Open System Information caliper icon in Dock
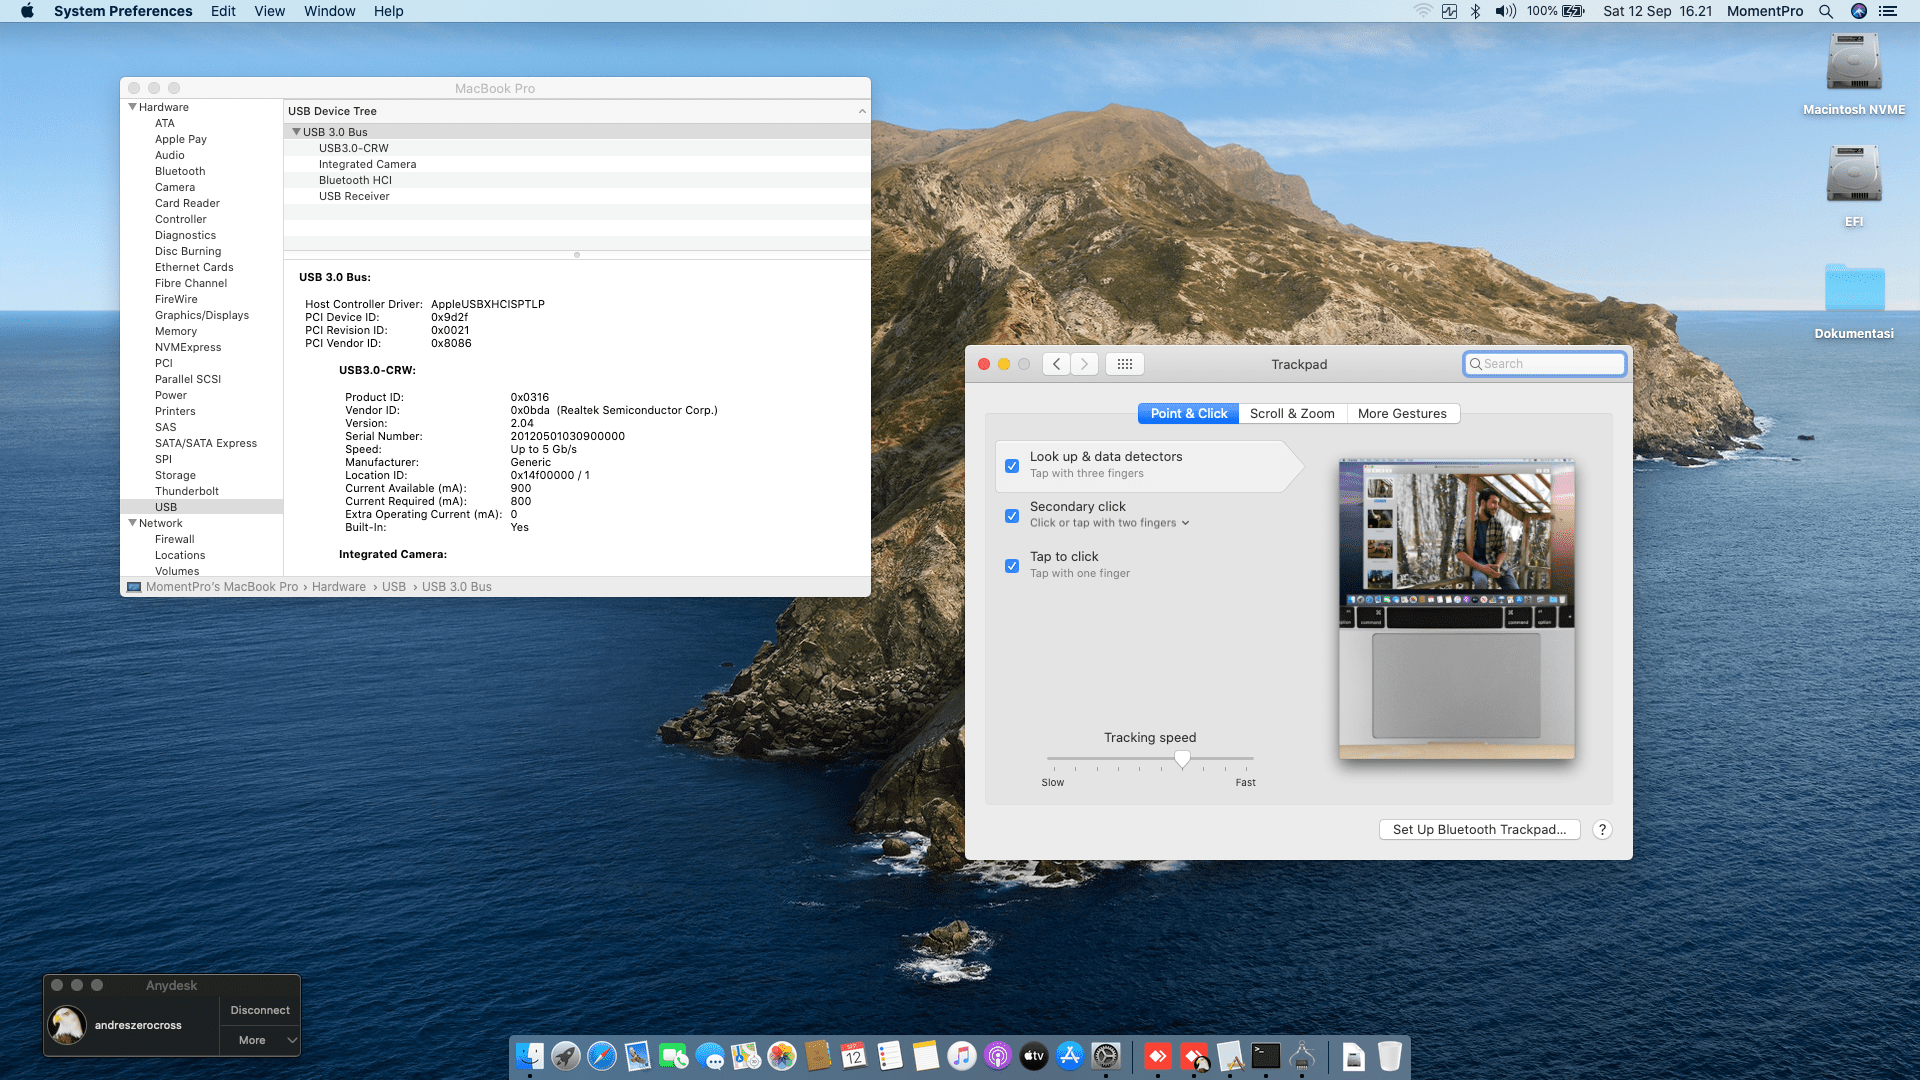Screen dimensions: 1920x1080 1302,1056
